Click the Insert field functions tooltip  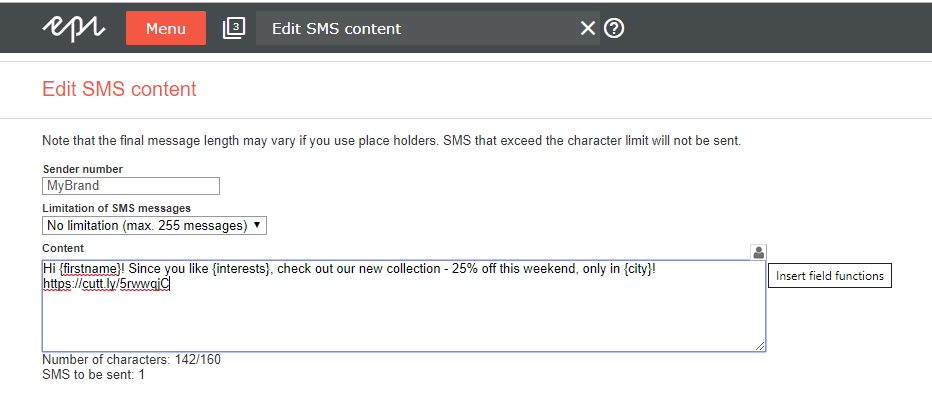[830, 276]
